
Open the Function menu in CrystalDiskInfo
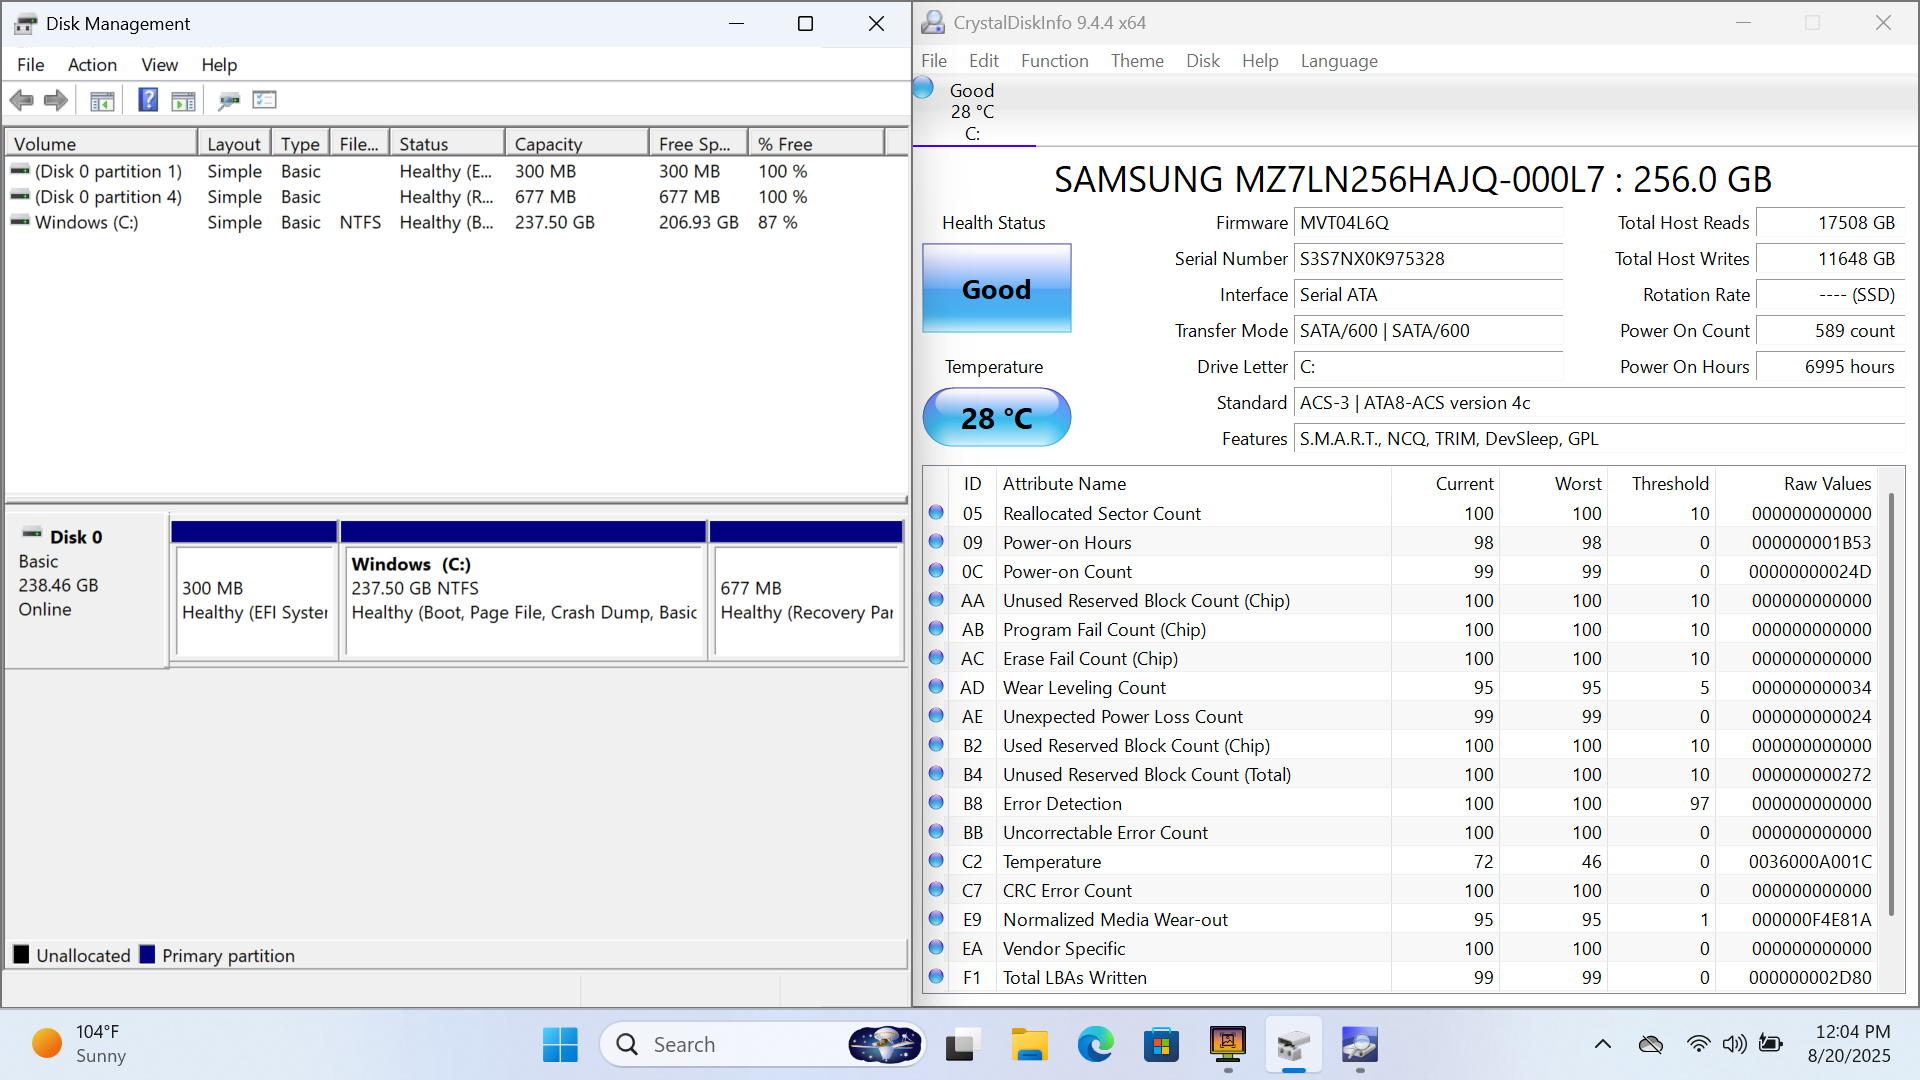[1054, 61]
